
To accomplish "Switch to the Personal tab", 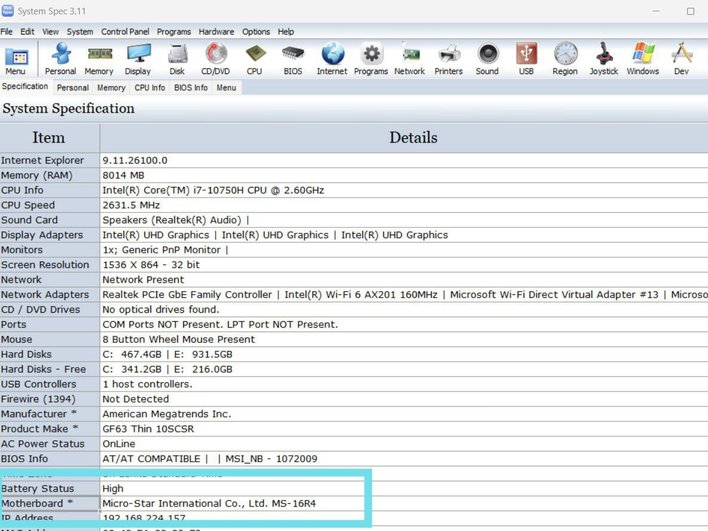I will pyautogui.click(x=73, y=88).
